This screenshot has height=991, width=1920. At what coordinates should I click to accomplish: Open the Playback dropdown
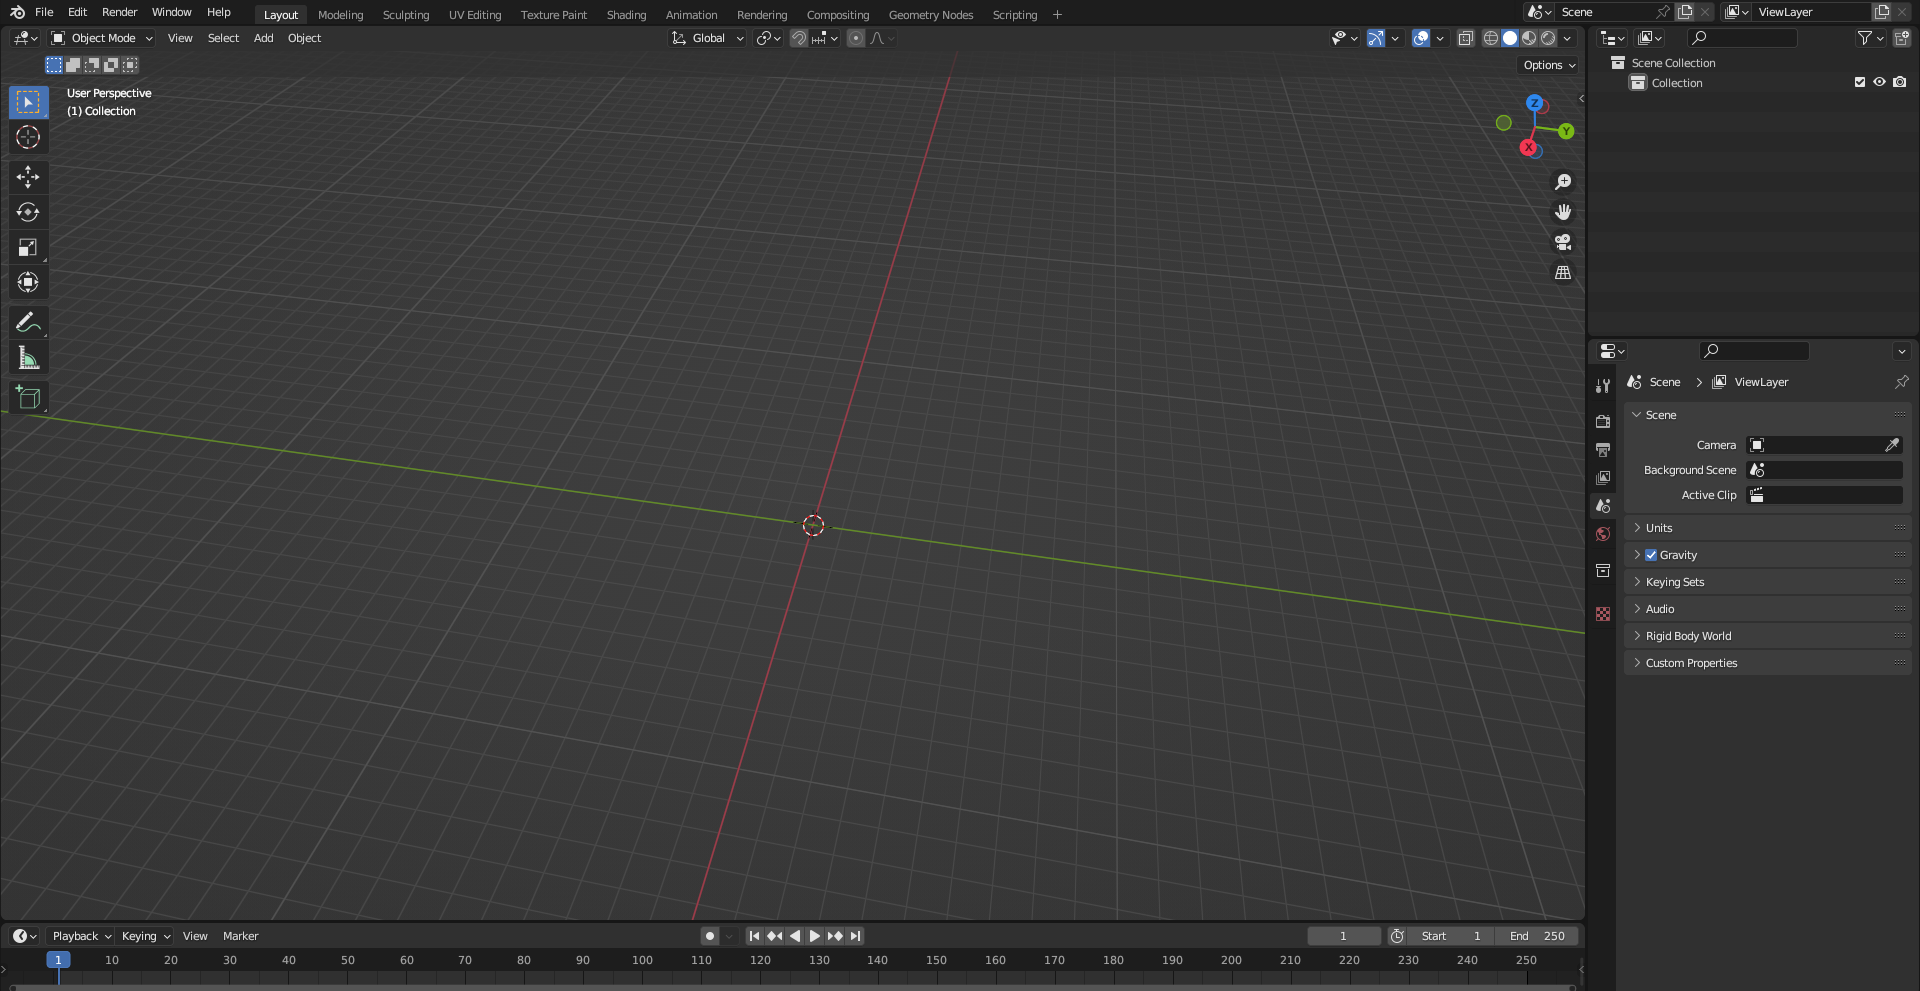click(x=81, y=936)
